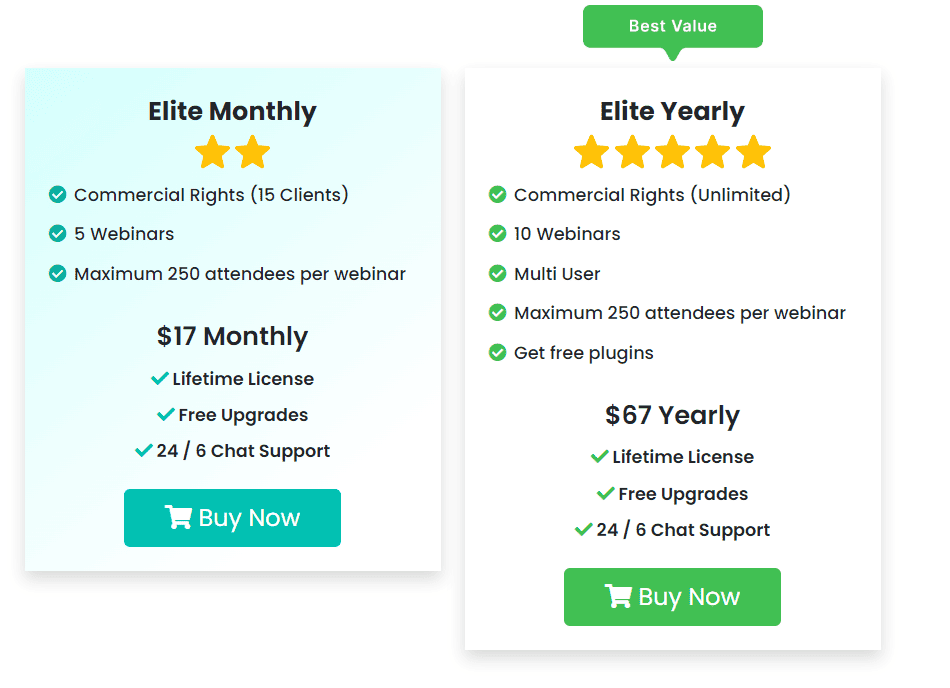Click the green check beside Lifetime License on yearly plan
This screenshot has width=950, height=688.
click(x=602, y=456)
